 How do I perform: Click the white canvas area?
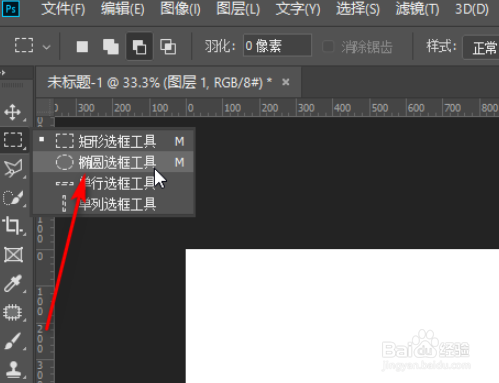coord(342,316)
